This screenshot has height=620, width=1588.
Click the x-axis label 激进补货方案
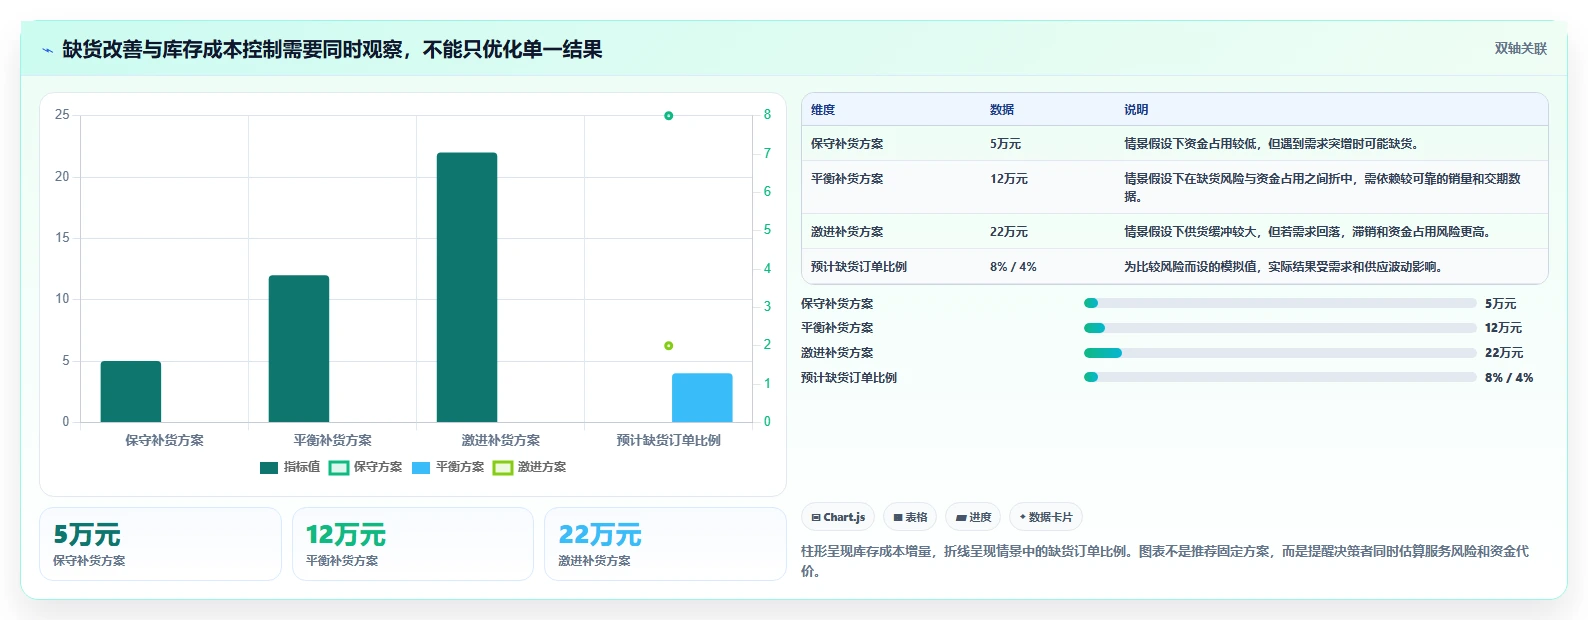point(501,440)
